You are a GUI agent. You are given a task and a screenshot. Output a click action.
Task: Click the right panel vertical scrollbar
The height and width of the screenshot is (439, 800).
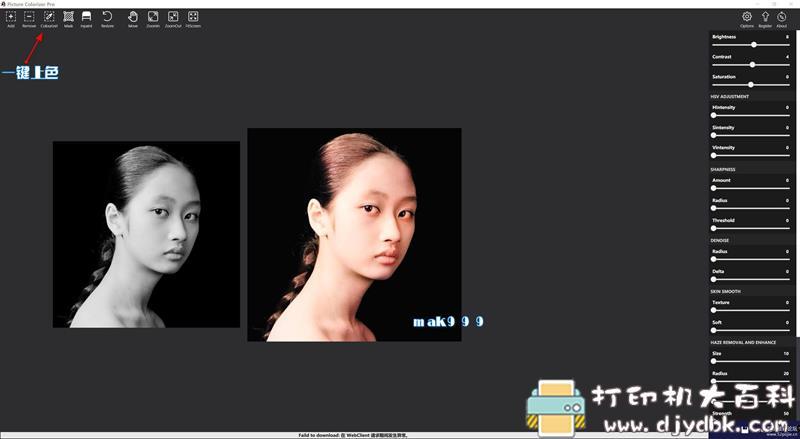click(x=797, y=184)
